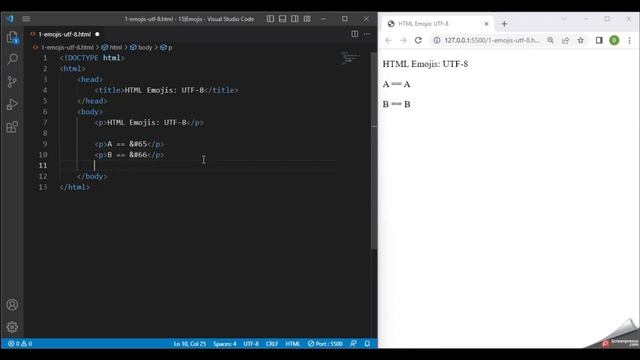
Task: Open the Manage gear menu
Action: (12, 327)
